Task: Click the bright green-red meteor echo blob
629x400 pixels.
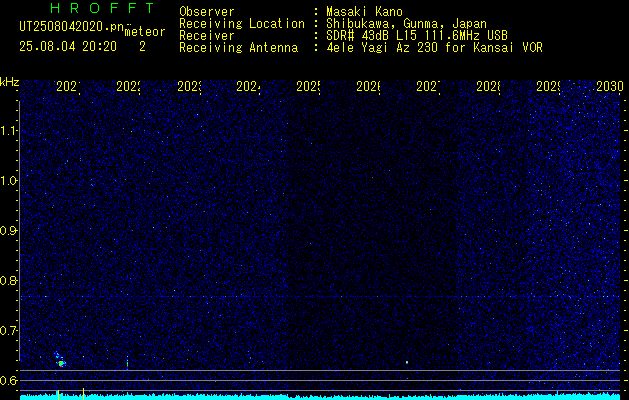Action: pyautogui.click(x=61, y=363)
